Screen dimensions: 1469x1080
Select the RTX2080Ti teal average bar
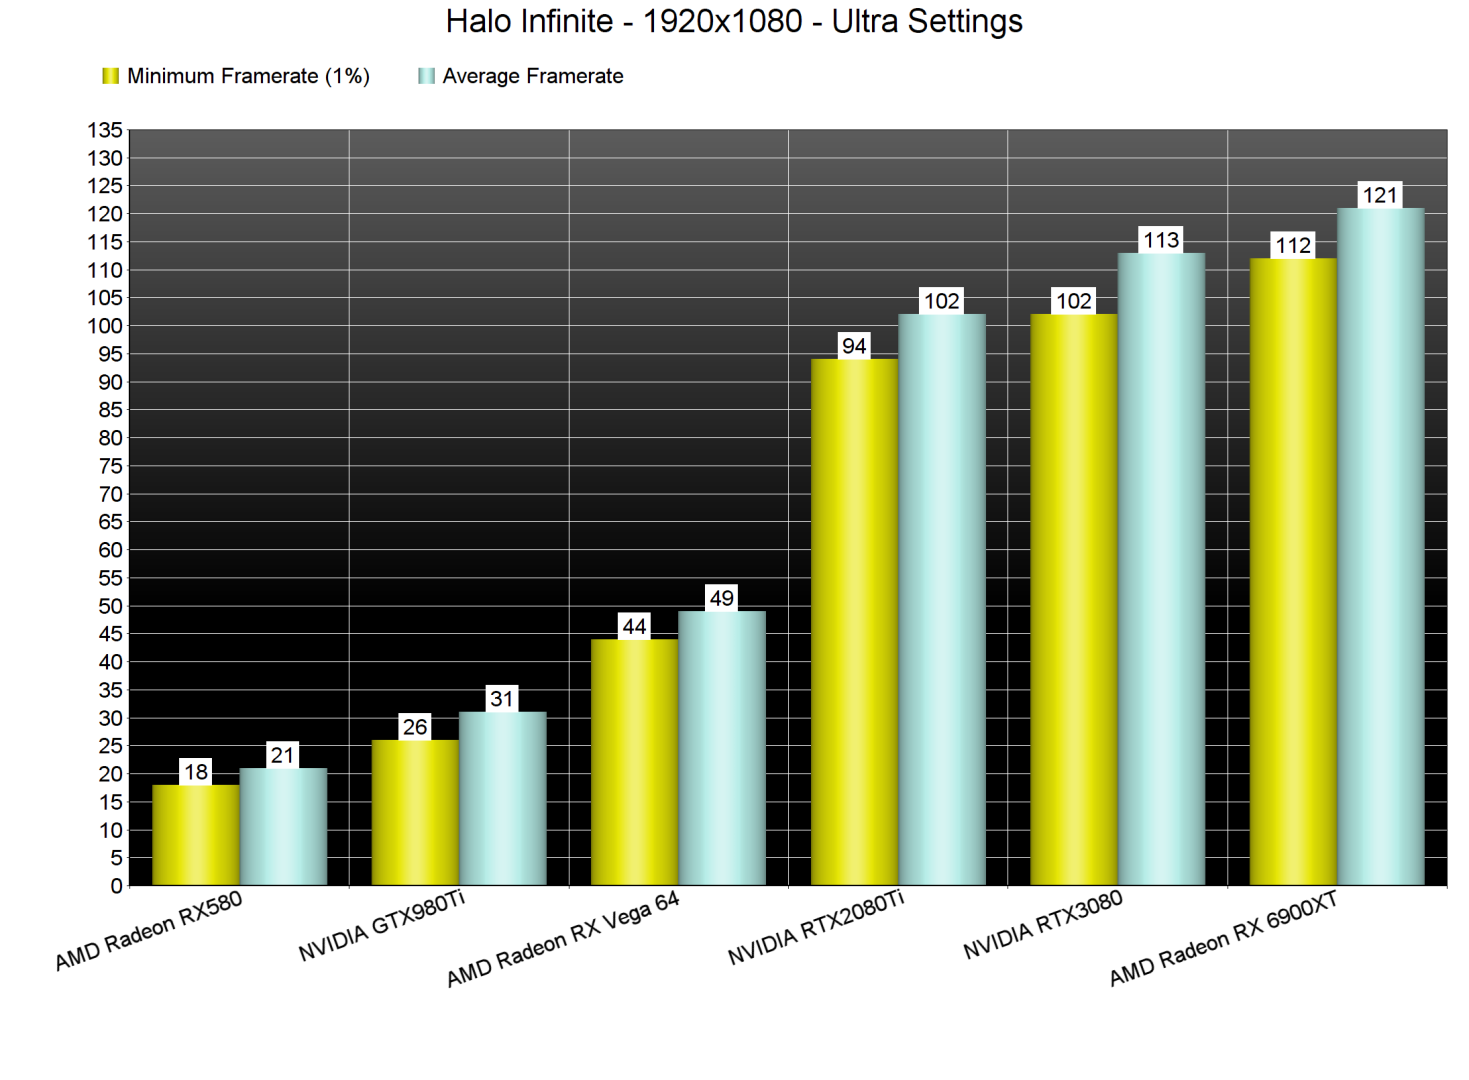[942, 600]
